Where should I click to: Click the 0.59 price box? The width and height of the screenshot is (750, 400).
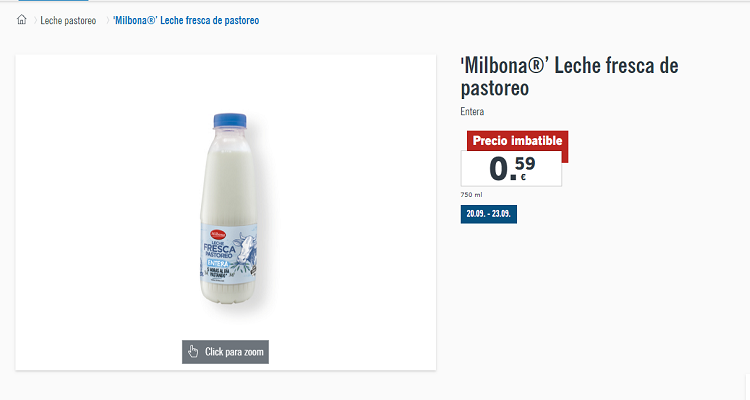coord(512,168)
